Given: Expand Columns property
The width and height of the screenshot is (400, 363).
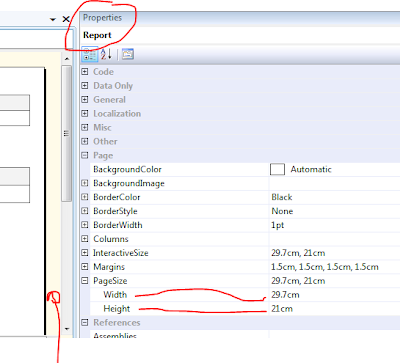Looking at the screenshot, I should [85, 239].
